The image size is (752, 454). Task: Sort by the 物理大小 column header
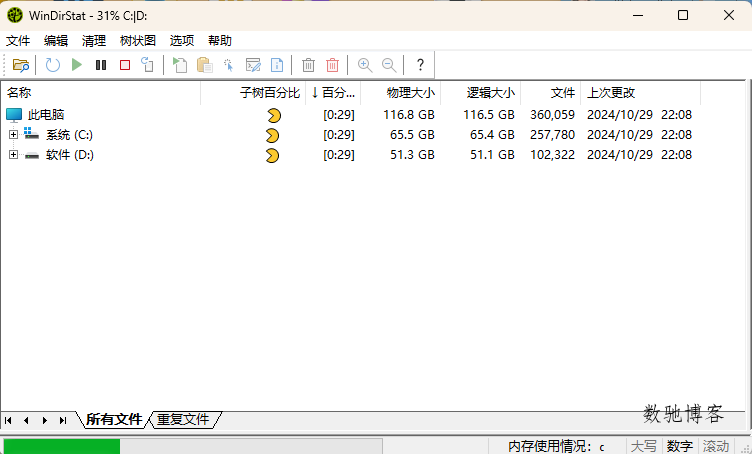pyautogui.click(x=400, y=93)
